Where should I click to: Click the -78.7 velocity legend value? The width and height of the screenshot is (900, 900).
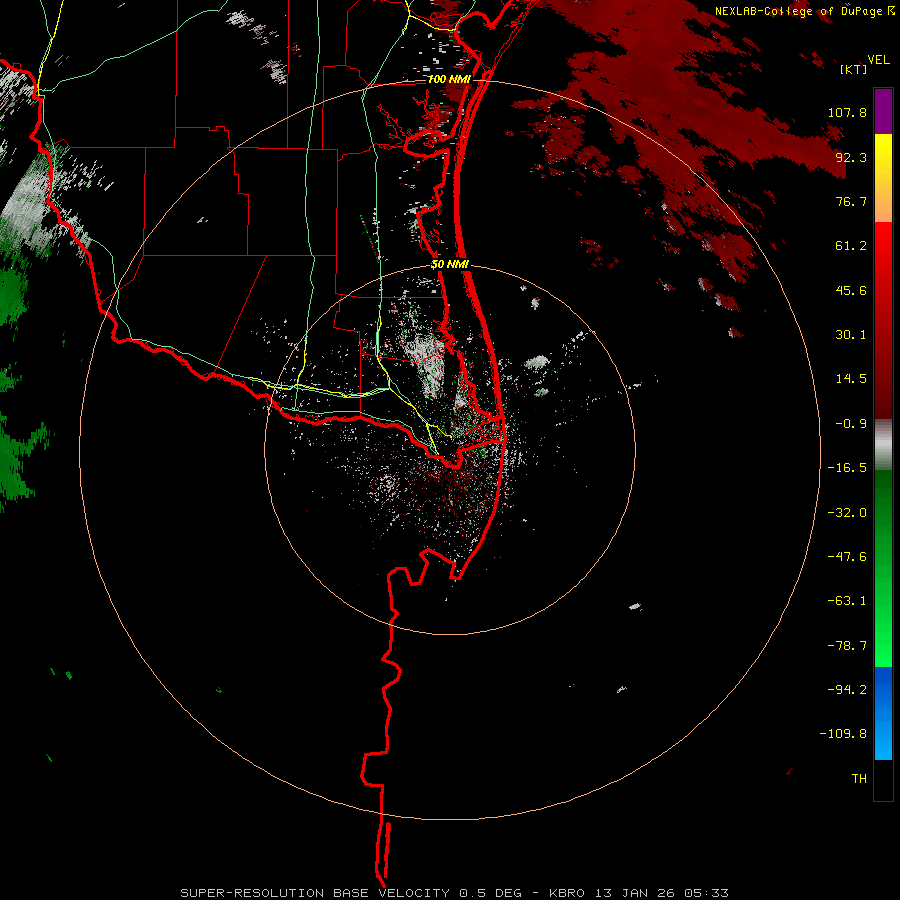pyautogui.click(x=847, y=646)
